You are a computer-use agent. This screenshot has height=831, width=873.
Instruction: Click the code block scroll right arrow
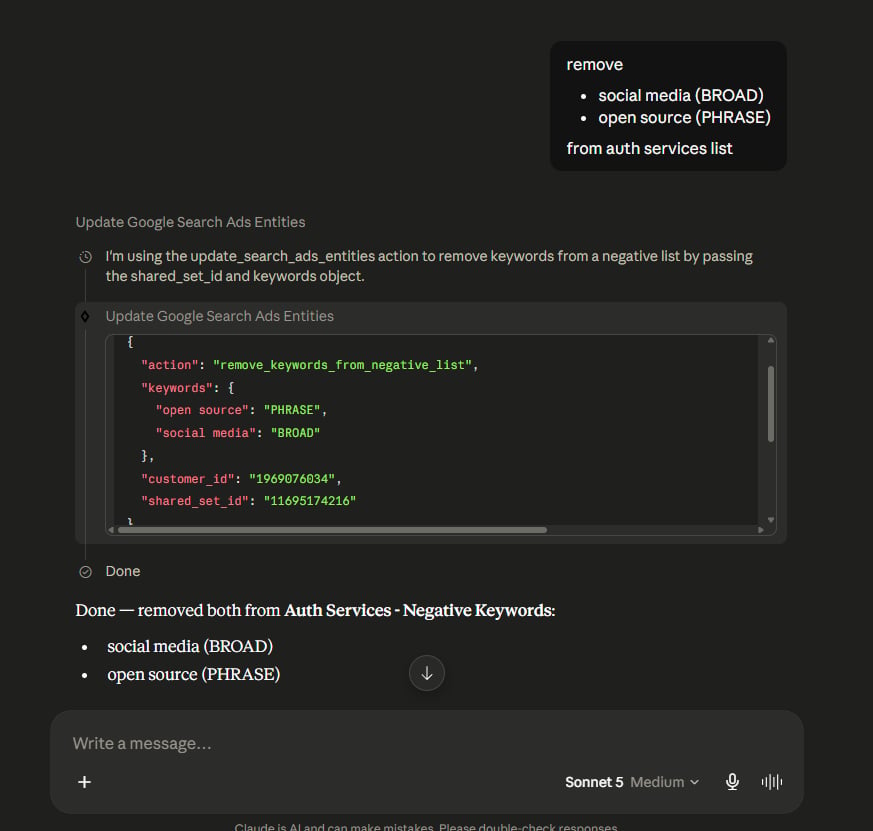[761, 530]
